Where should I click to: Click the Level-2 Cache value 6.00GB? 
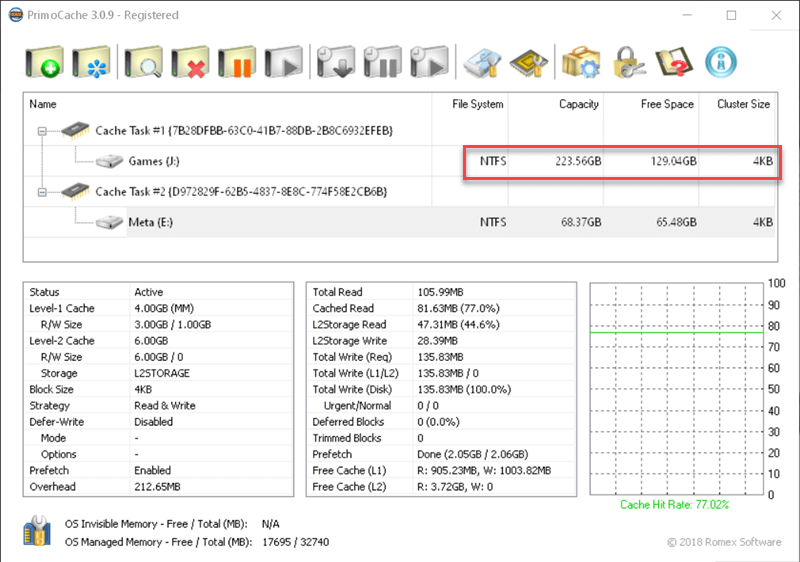point(151,341)
